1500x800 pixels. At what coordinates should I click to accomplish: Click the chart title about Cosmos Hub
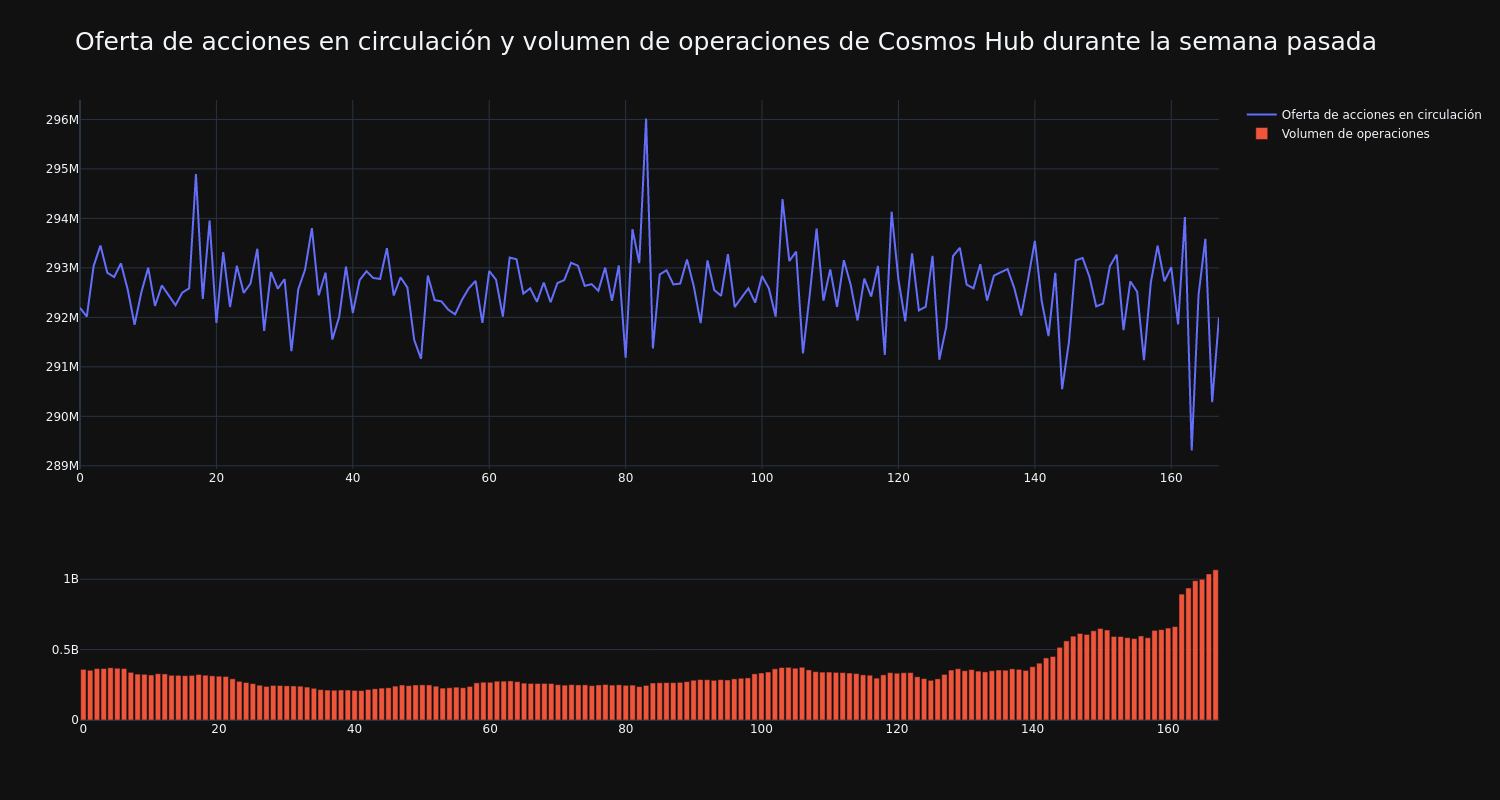pos(725,42)
